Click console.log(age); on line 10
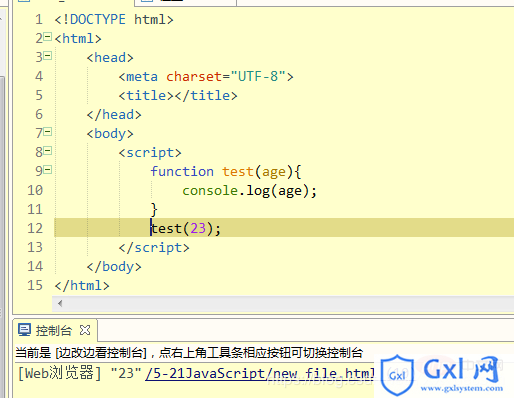This screenshot has height=398, width=514. tap(249, 191)
